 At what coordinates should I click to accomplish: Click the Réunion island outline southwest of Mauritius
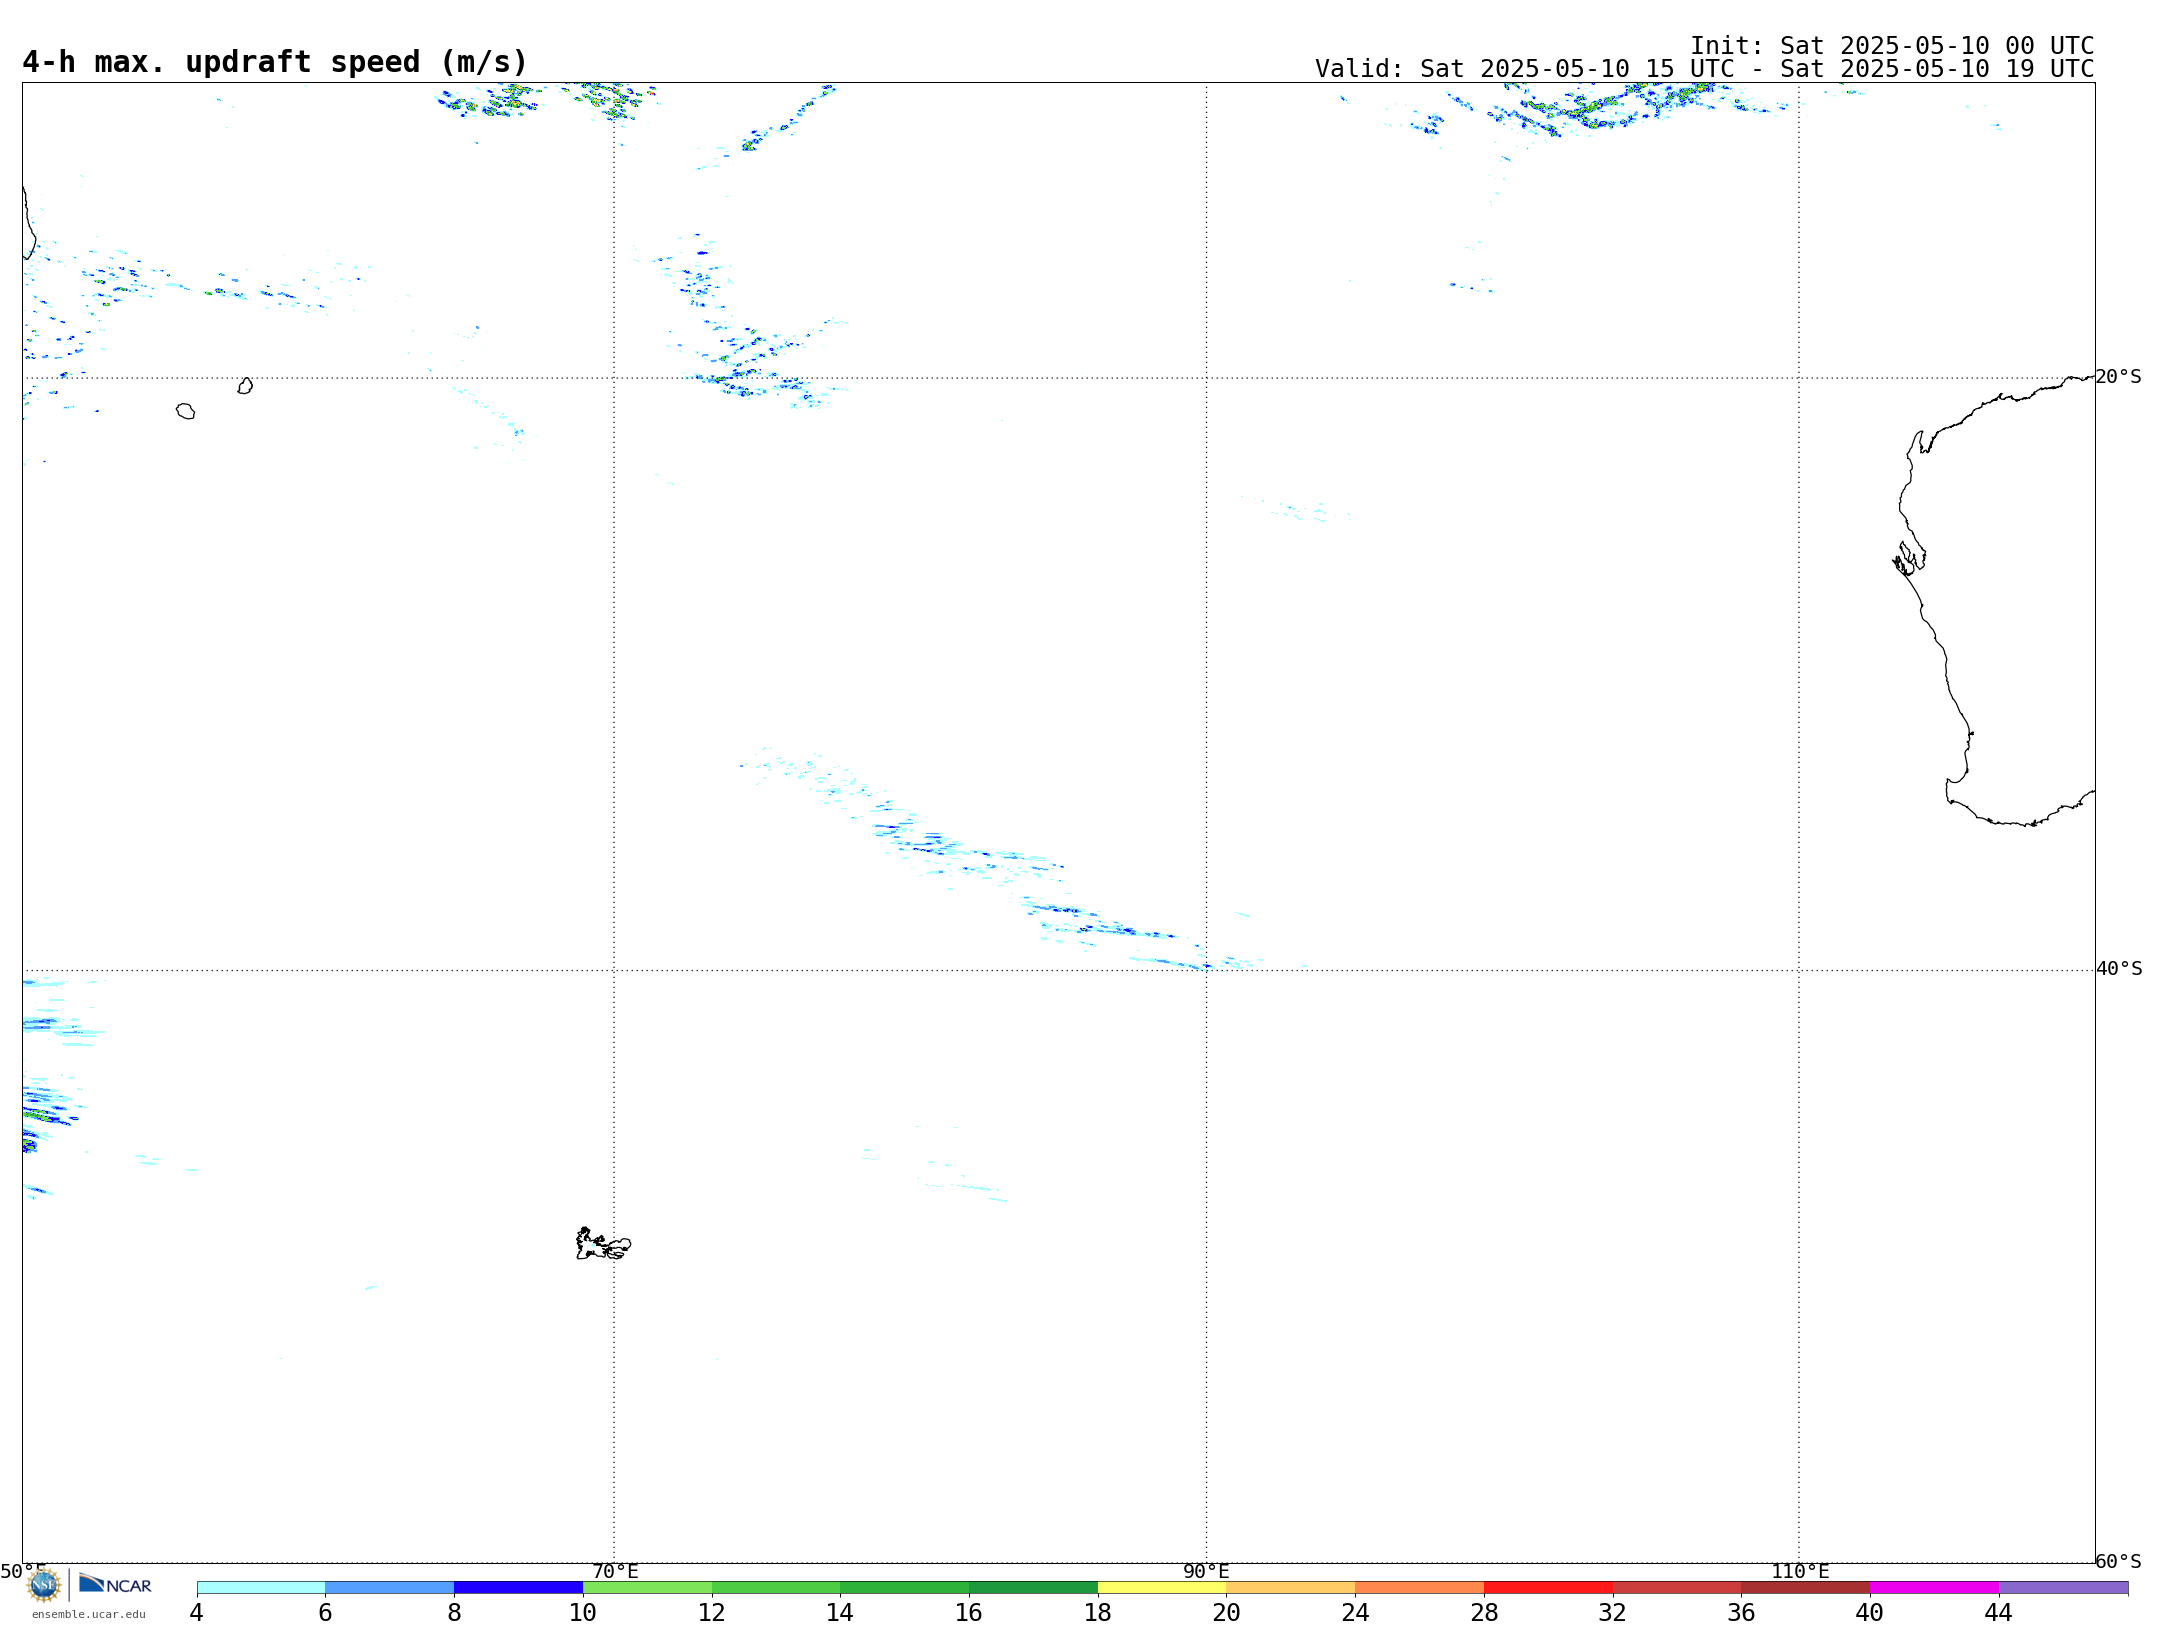[x=185, y=411]
